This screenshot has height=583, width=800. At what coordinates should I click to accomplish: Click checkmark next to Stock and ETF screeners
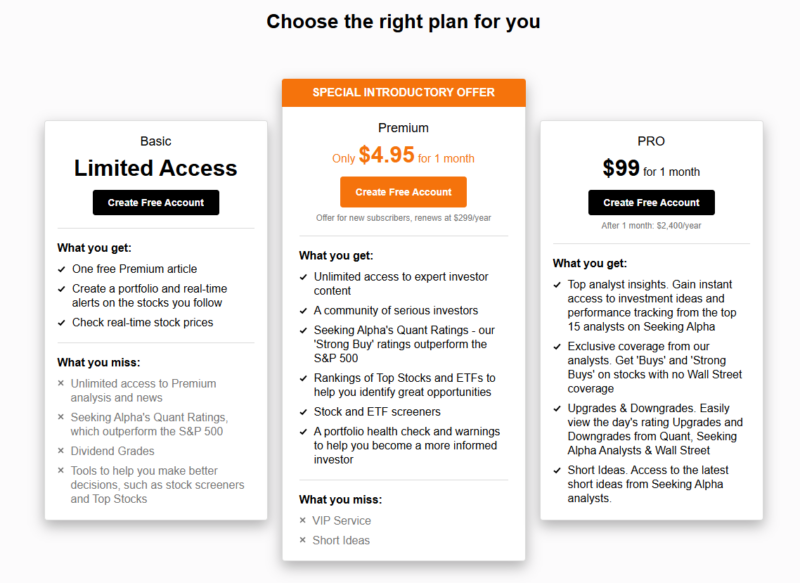(304, 412)
